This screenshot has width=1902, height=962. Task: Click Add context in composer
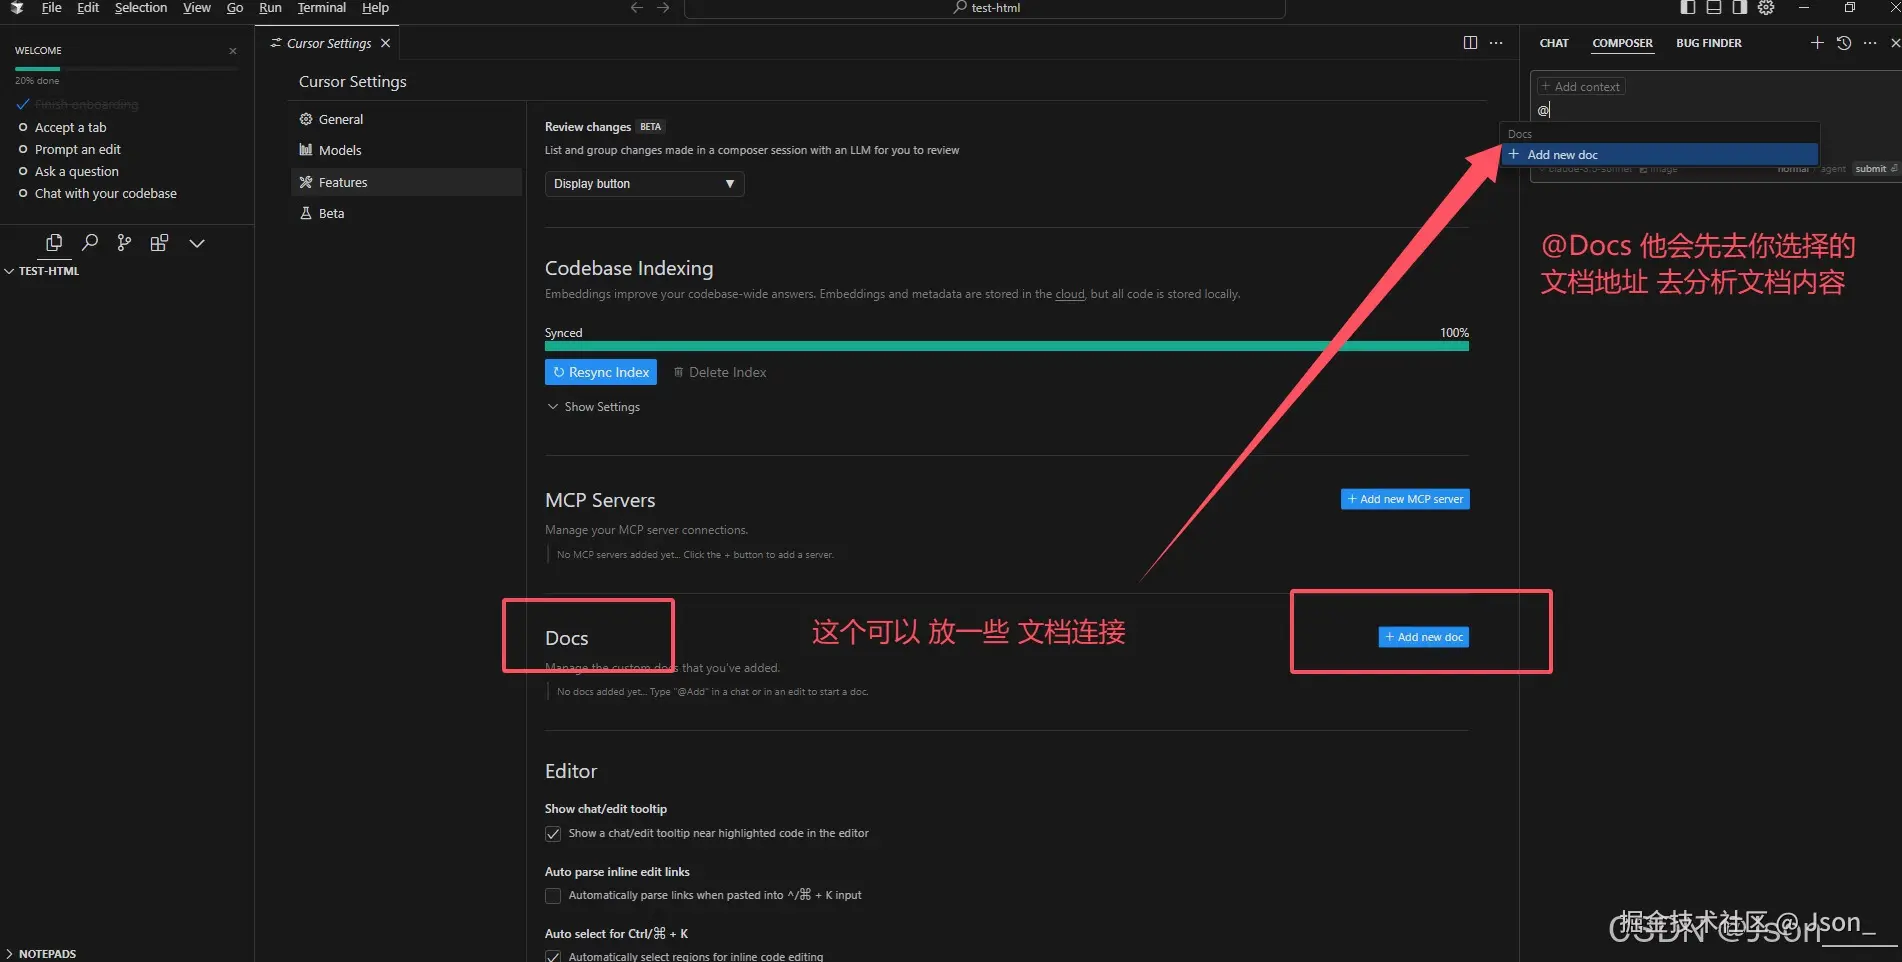coord(1581,87)
